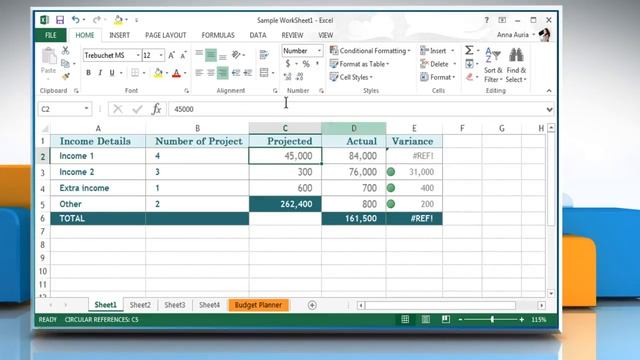Expand Format as Table menu
This screenshot has height=360, width=640.
pos(359,64)
